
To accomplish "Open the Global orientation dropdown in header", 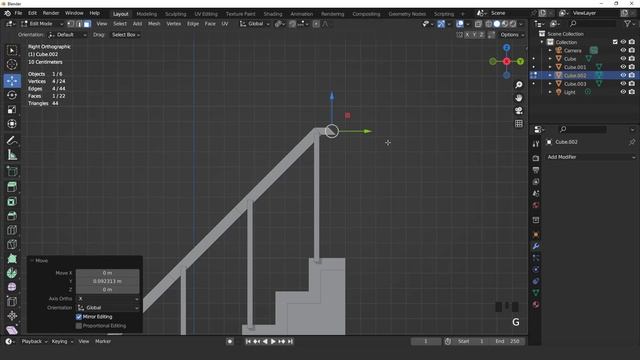I will pyautogui.click(x=254, y=24).
